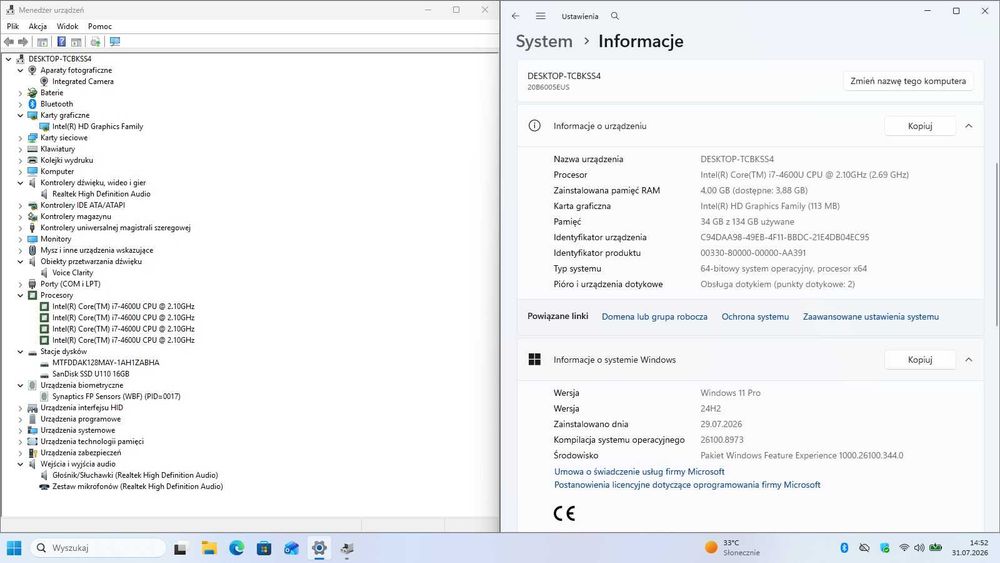The height and width of the screenshot is (563, 1000).
Task: Open Ochrona systemu link
Action: pos(755,317)
